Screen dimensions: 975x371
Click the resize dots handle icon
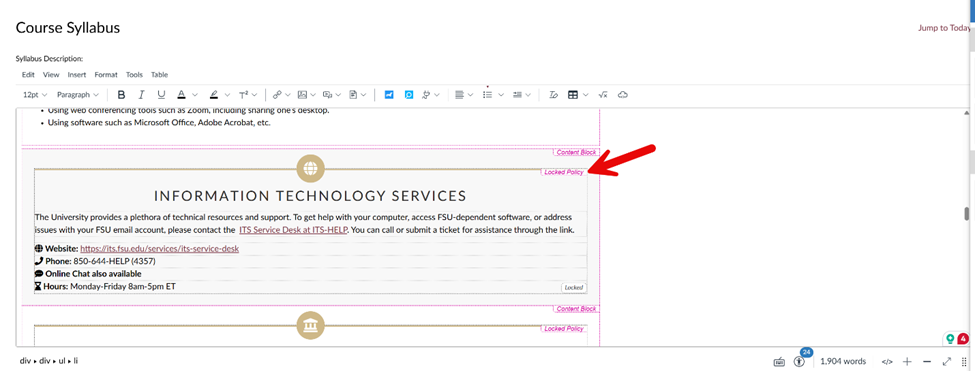pos(964,362)
